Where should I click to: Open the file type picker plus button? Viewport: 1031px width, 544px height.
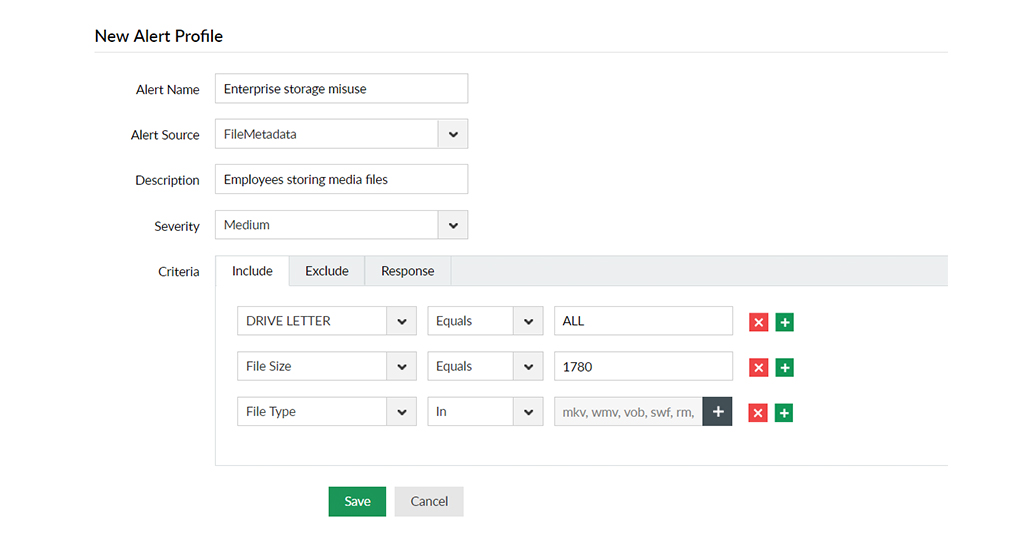pyautogui.click(x=717, y=412)
